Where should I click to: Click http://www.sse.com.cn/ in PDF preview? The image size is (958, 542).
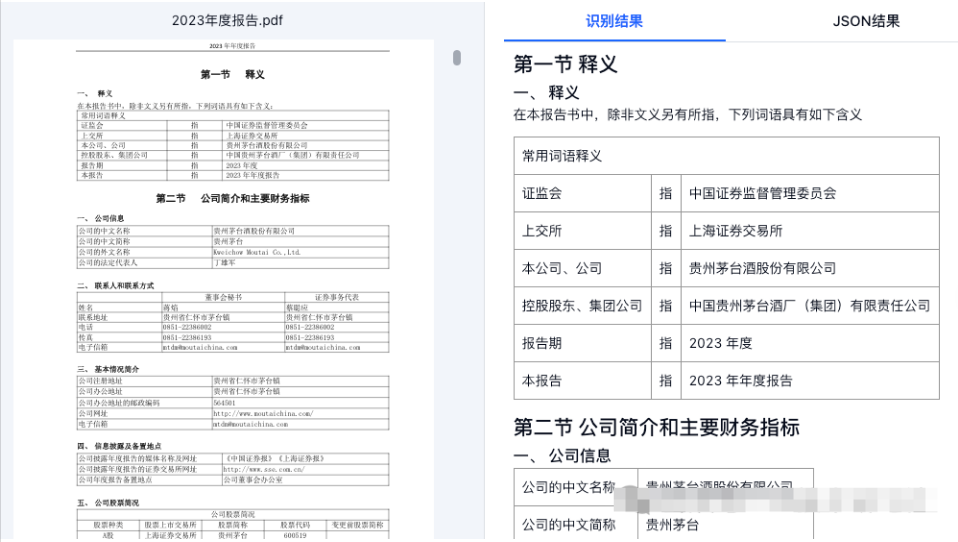[264, 469]
